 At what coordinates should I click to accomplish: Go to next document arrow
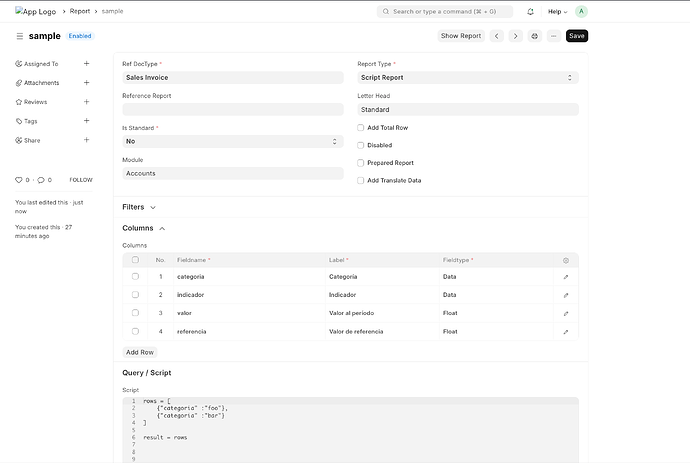coord(515,36)
